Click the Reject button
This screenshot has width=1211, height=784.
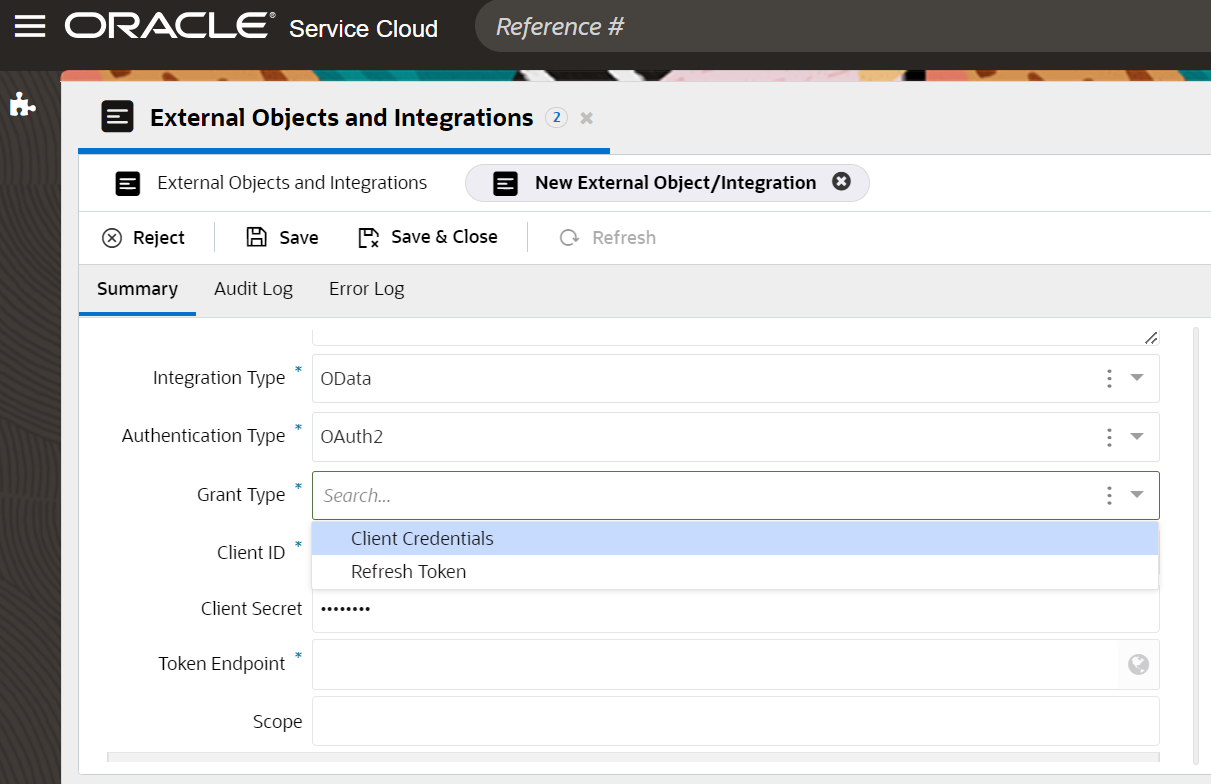144,237
